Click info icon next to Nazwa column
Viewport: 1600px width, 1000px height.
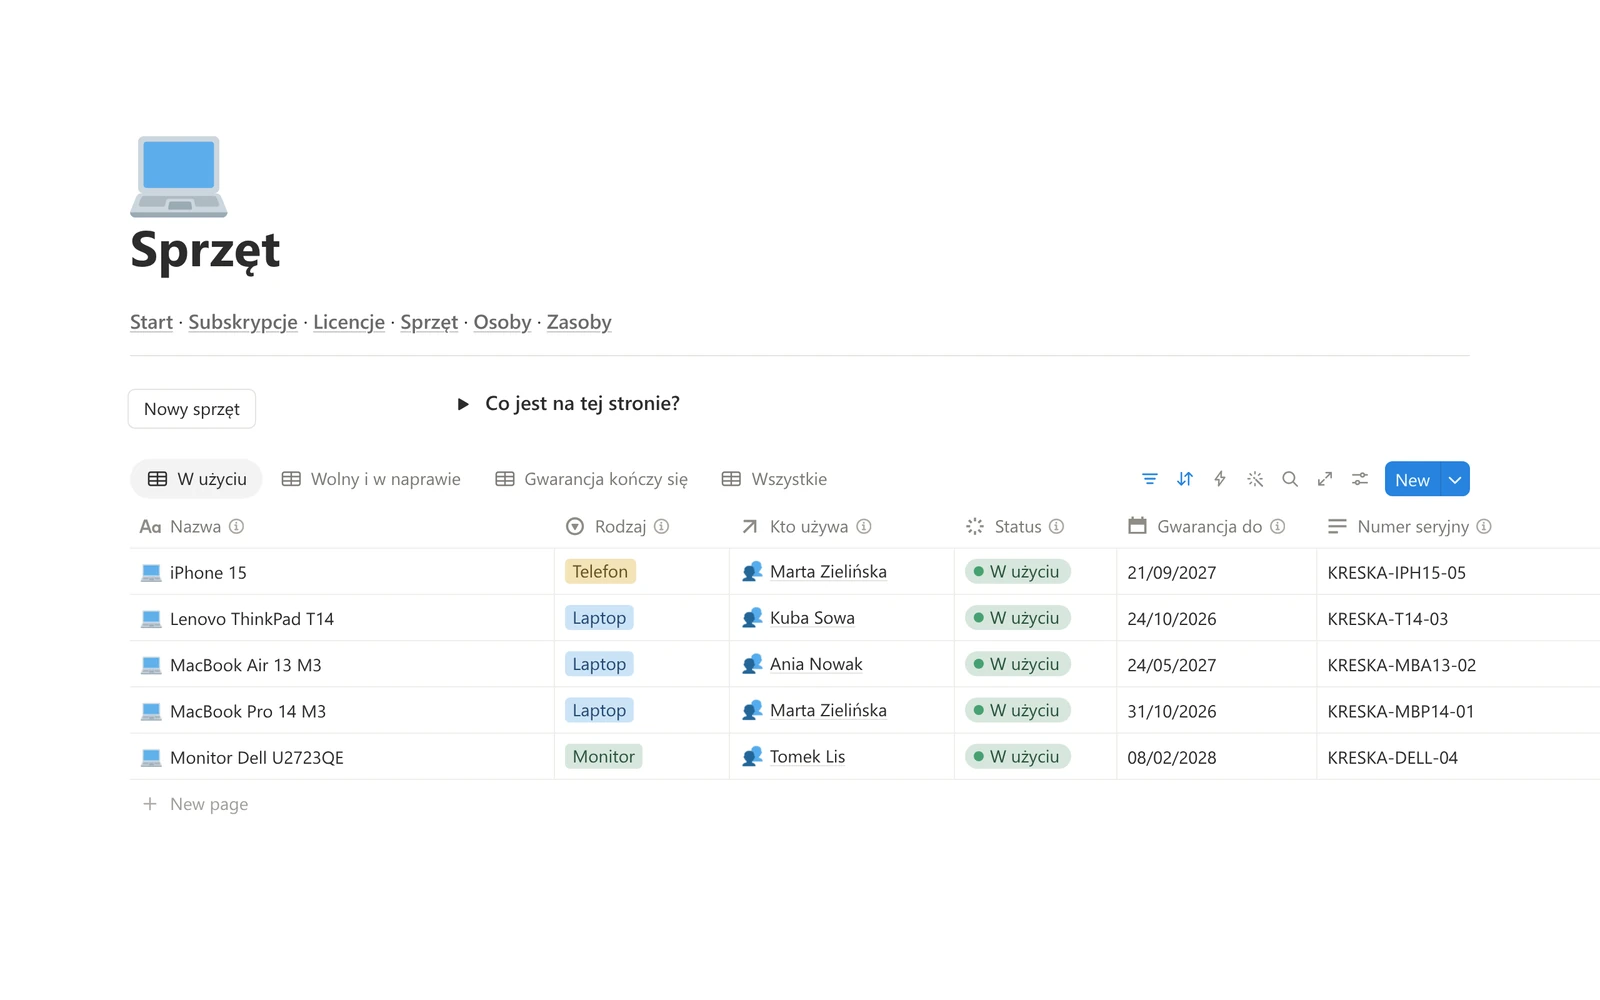tap(236, 526)
